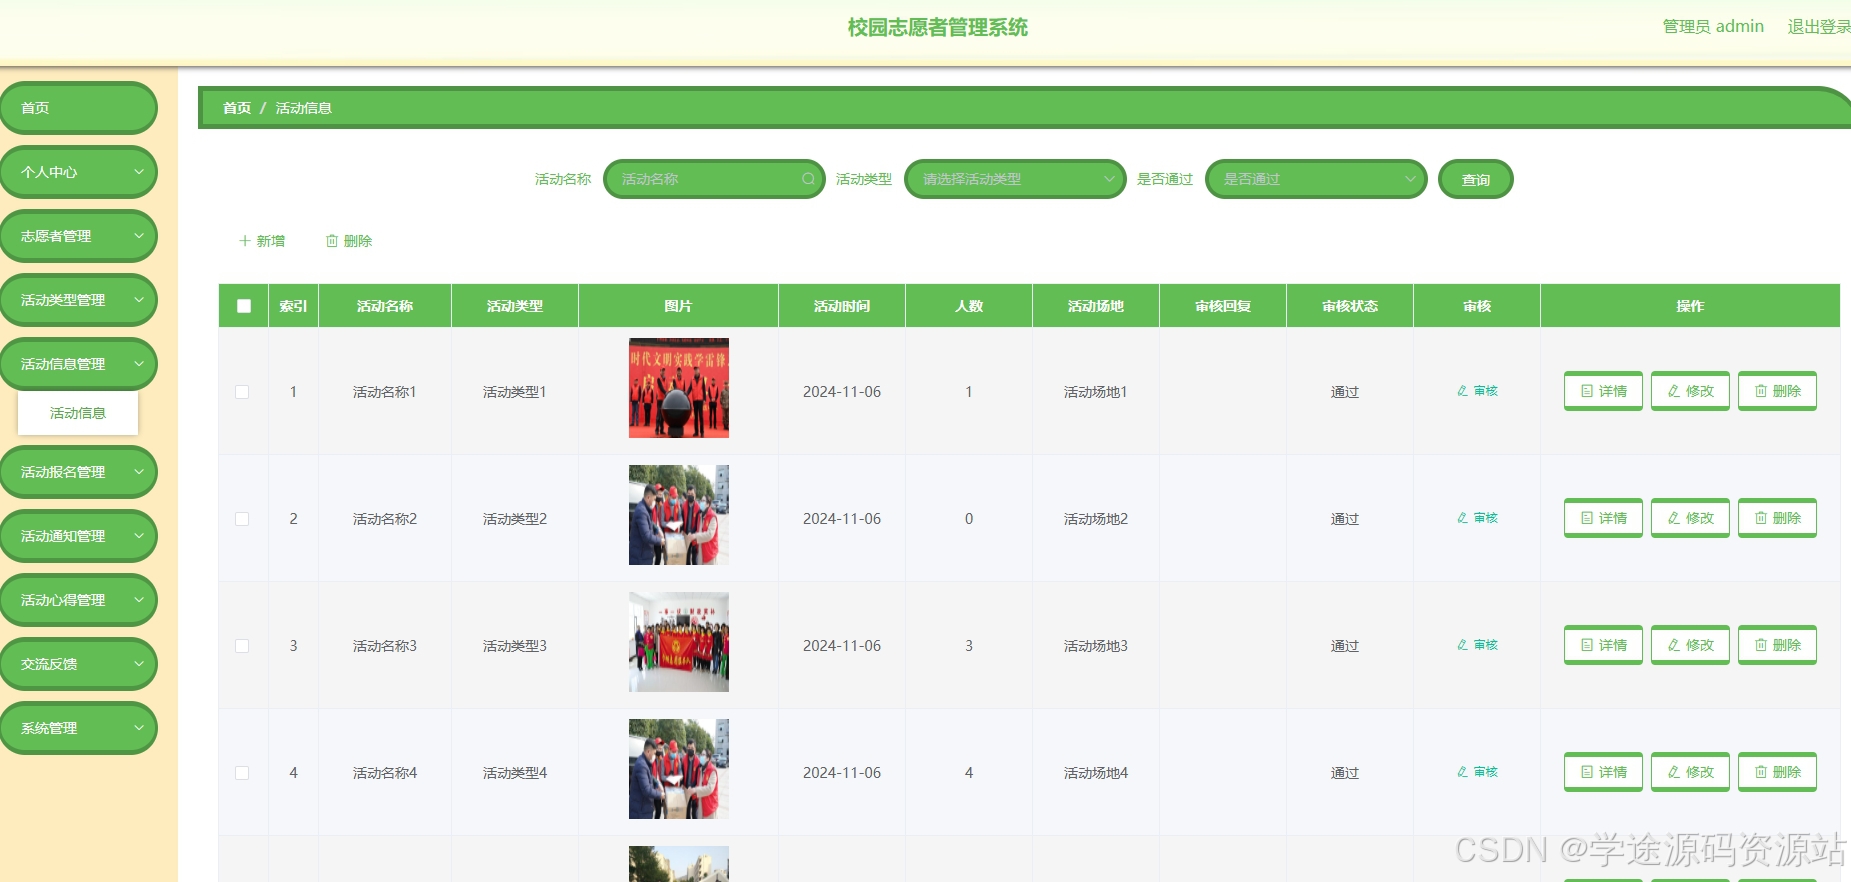Click cell 活动类型2
The height and width of the screenshot is (882, 1851).
pos(515,519)
